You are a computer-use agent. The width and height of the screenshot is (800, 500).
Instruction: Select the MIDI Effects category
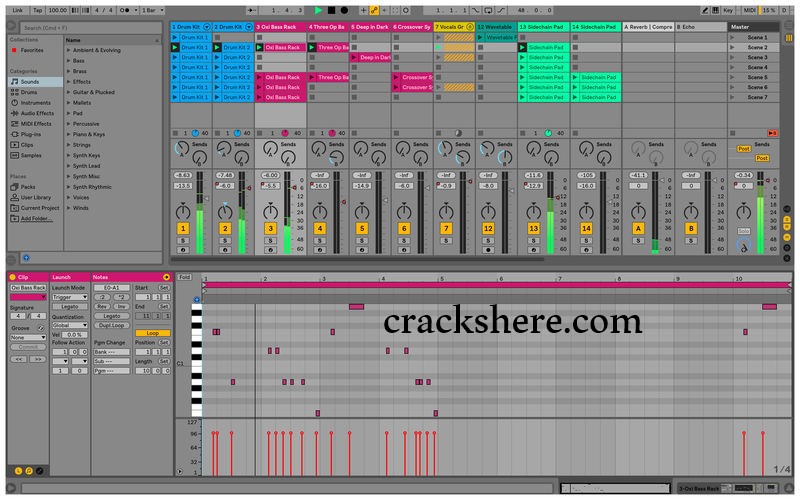[36, 123]
